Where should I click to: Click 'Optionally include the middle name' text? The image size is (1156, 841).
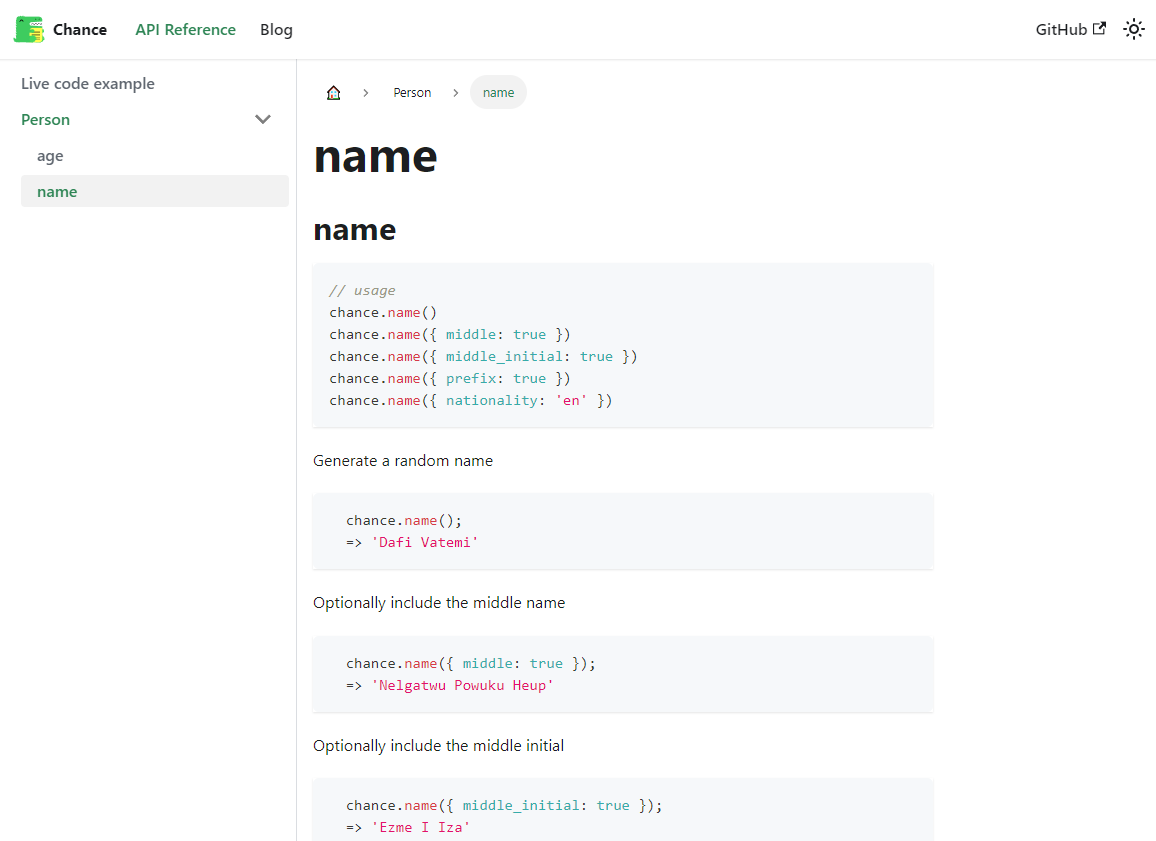coord(439,603)
